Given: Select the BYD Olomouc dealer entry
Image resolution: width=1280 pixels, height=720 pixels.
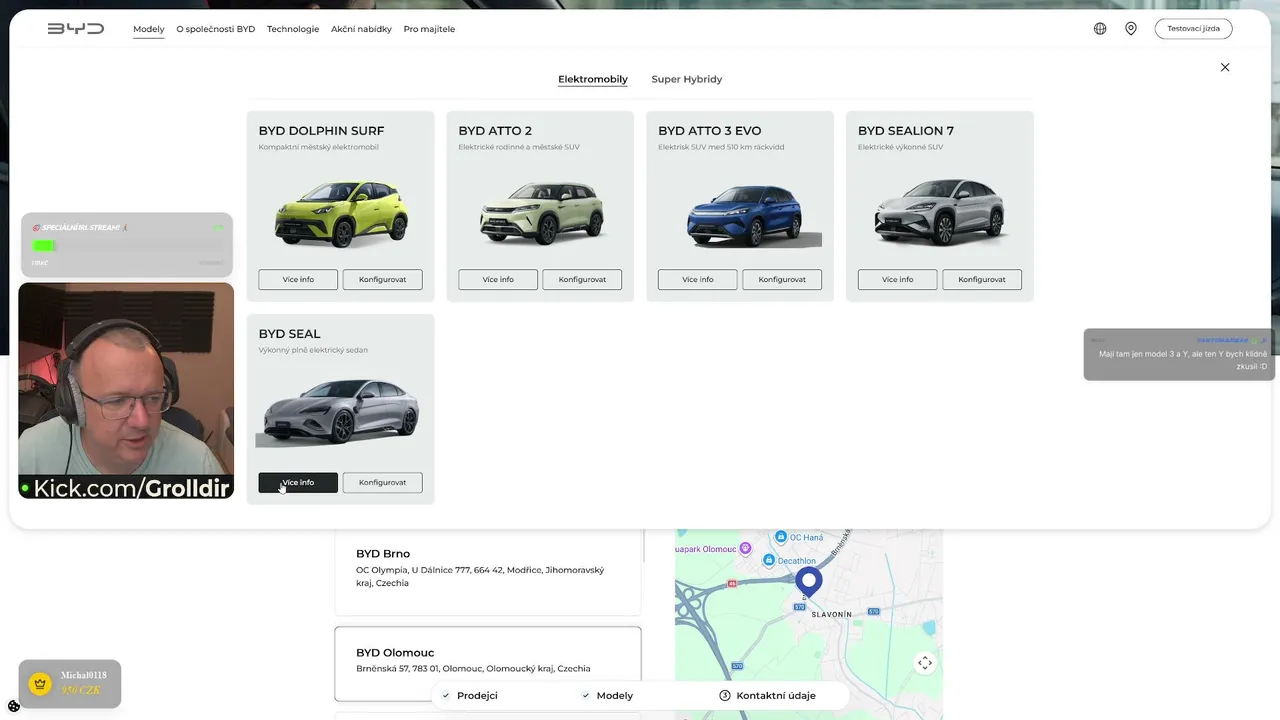Looking at the screenshot, I should pyautogui.click(x=488, y=664).
